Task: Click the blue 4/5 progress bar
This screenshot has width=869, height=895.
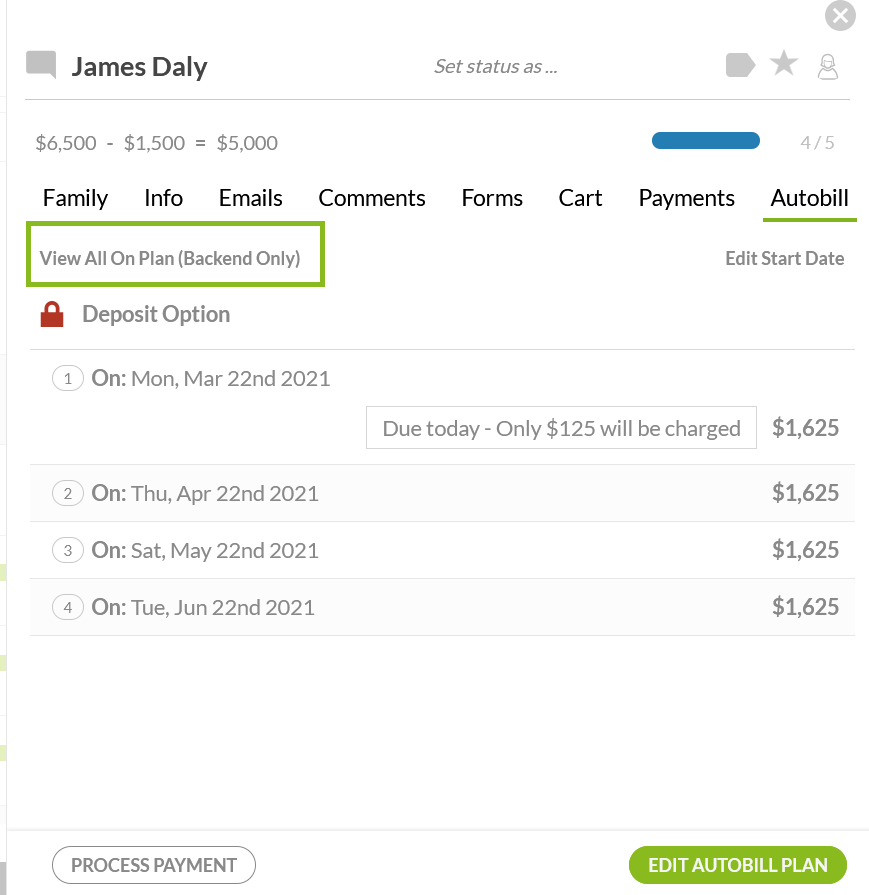Action: click(706, 142)
